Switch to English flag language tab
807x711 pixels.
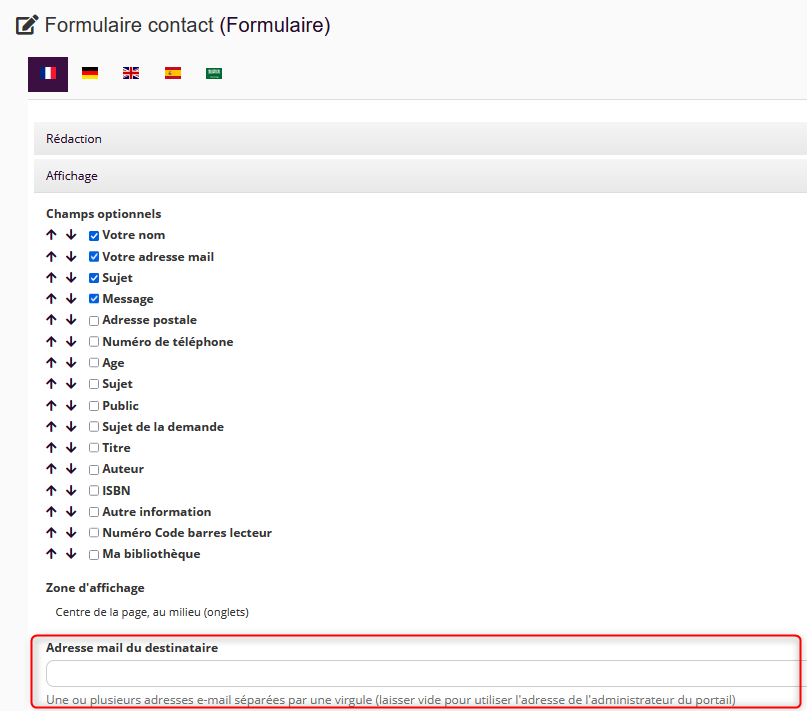pos(131,74)
